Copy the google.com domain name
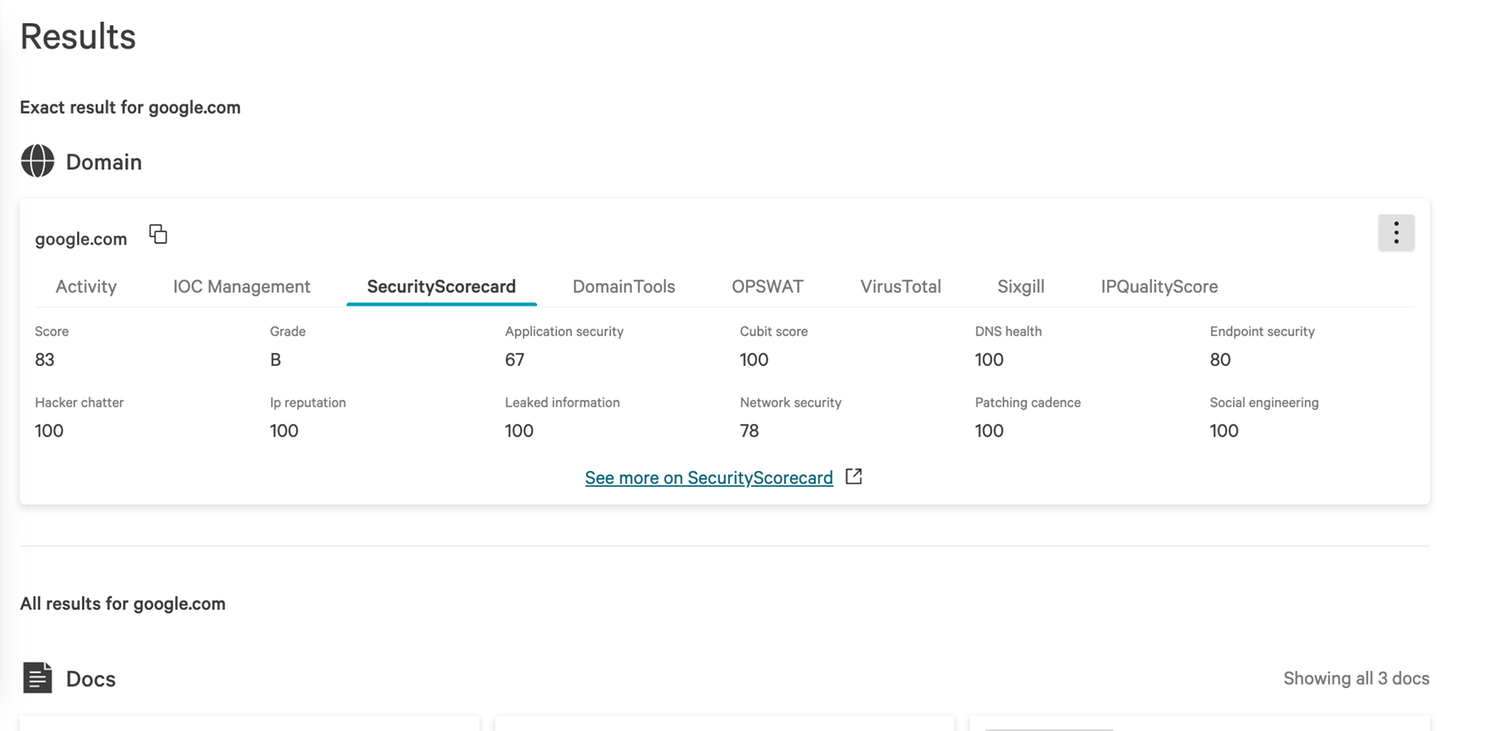Viewport: 1500px width, 731px height. [x=158, y=234]
